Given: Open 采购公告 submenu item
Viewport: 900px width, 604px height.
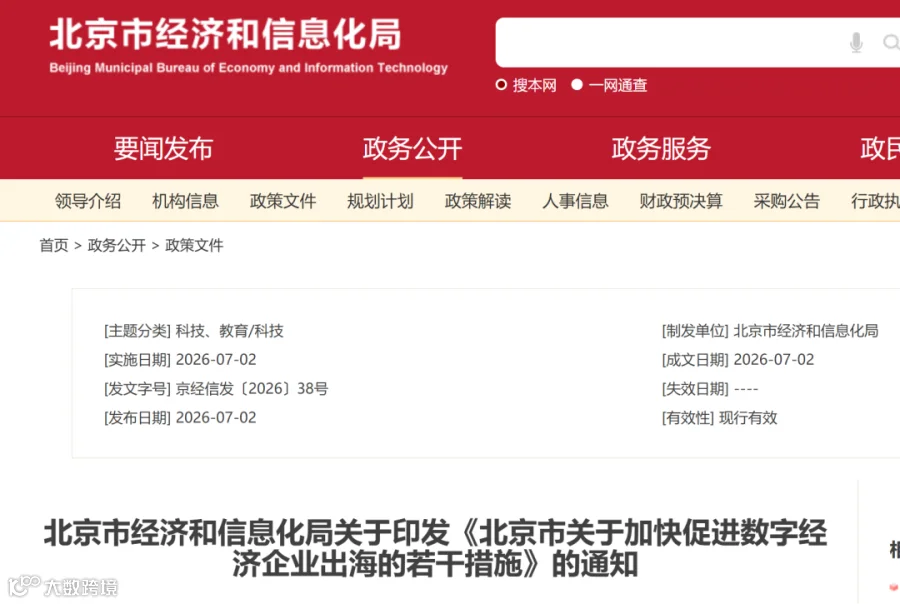Looking at the screenshot, I should (787, 201).
